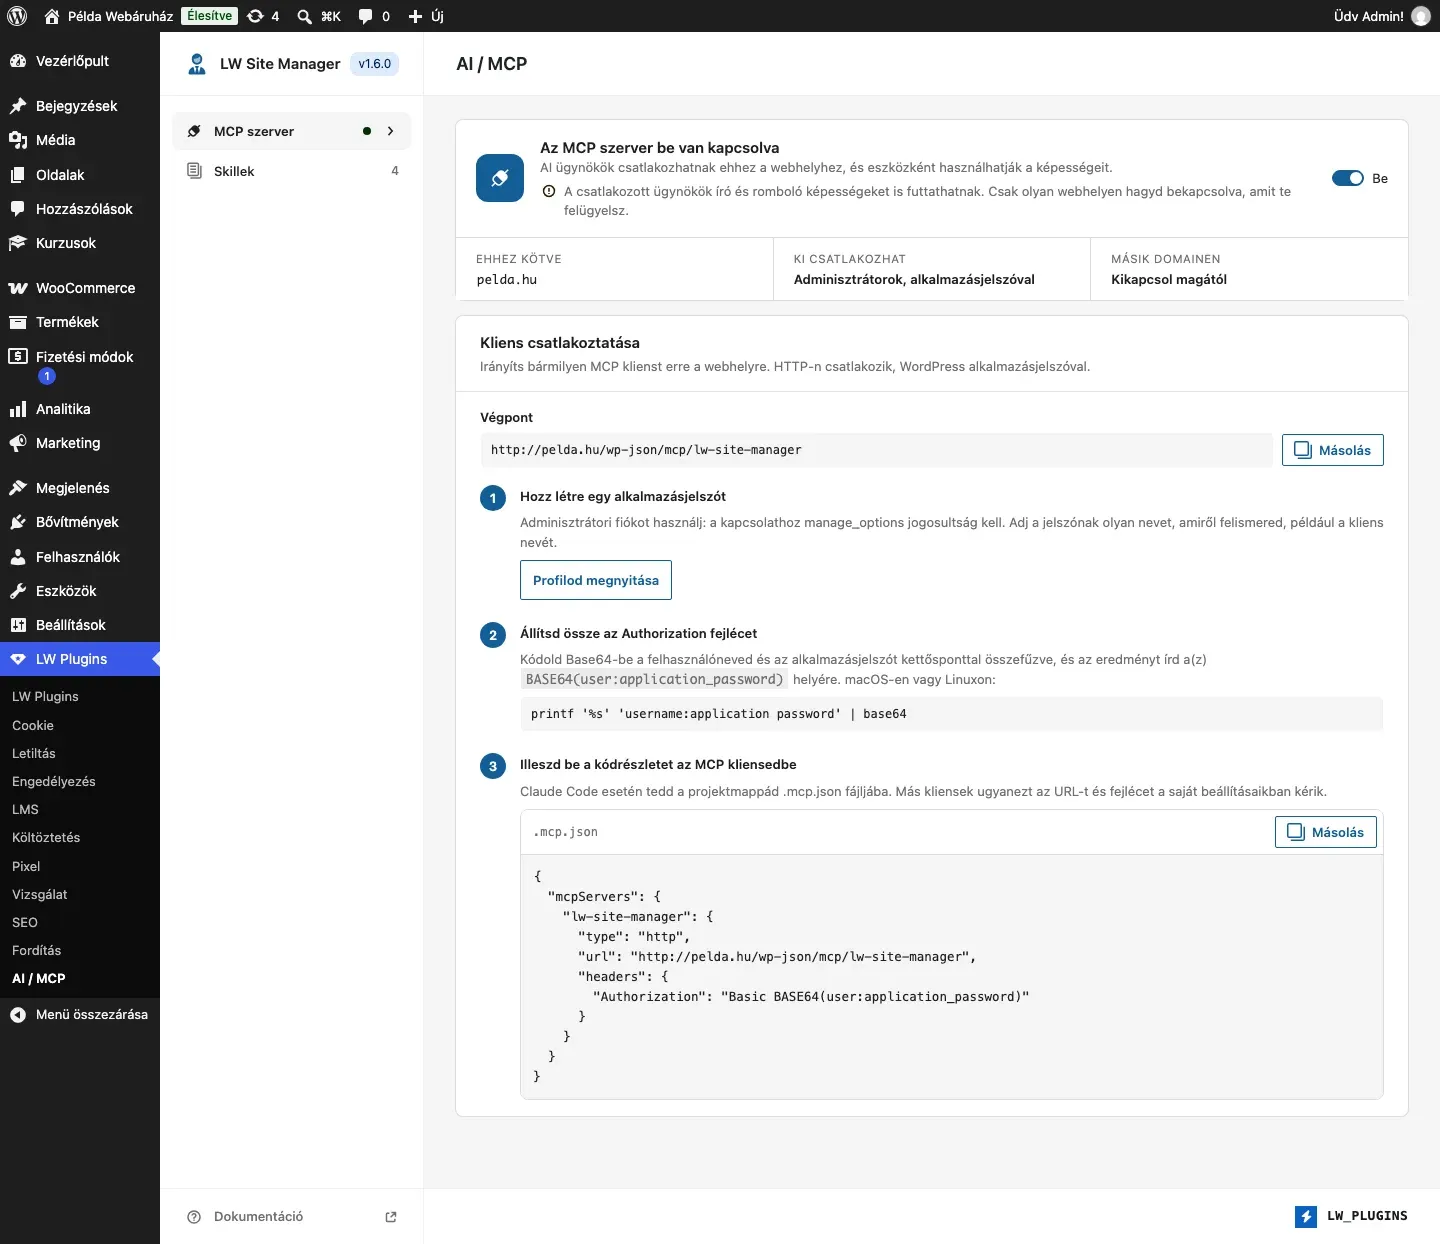Image resolution: width=1440 pixels, height=1244 pixels.
Task: Collapse the menu with Menü összezárása
Action: [x=80, y=1014]
